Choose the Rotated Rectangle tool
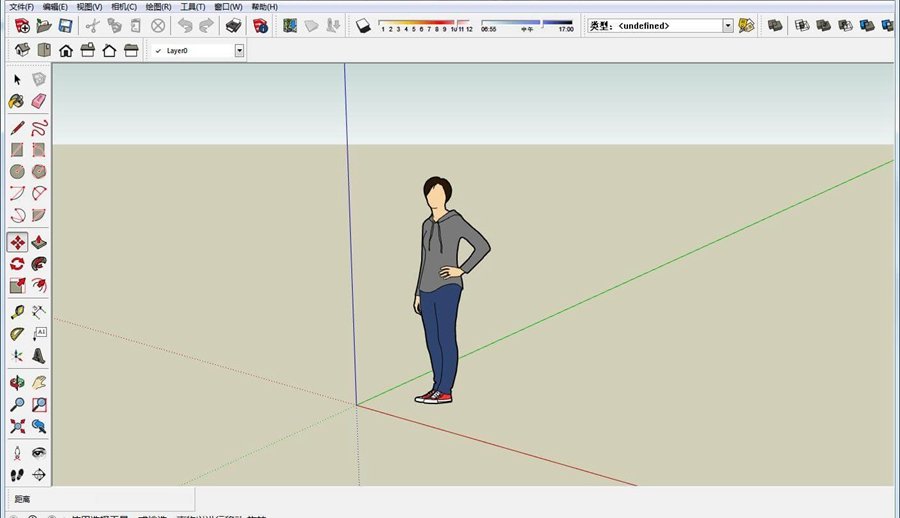The image size is (900, 518). pyautogui.click(x=38, y=150)
